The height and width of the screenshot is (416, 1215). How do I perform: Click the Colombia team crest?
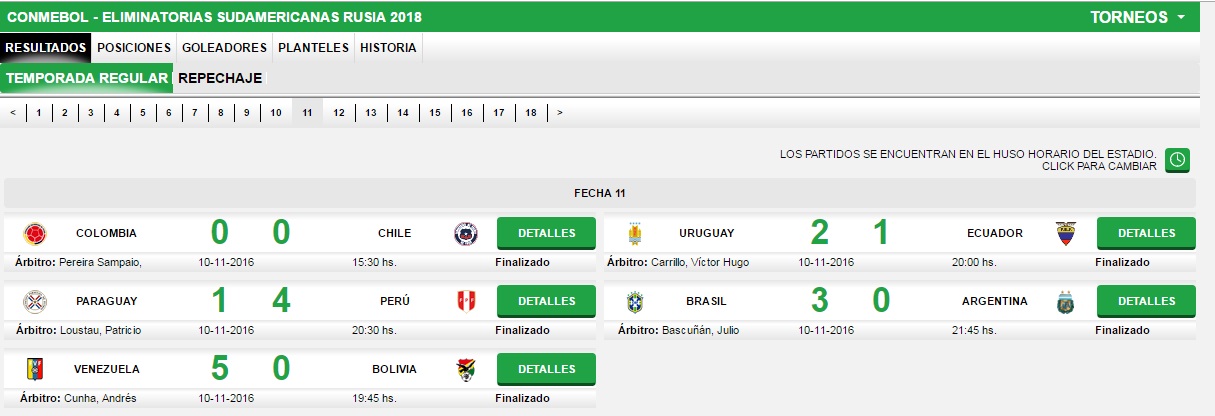(x=35, y=234)
